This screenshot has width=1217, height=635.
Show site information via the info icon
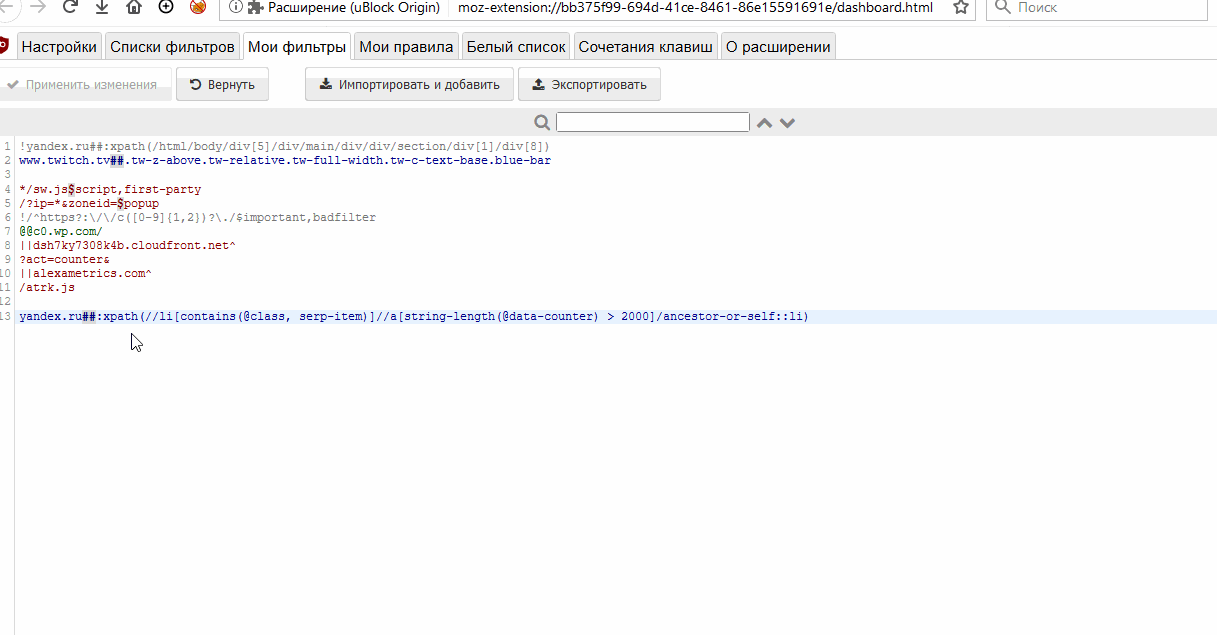236,7
